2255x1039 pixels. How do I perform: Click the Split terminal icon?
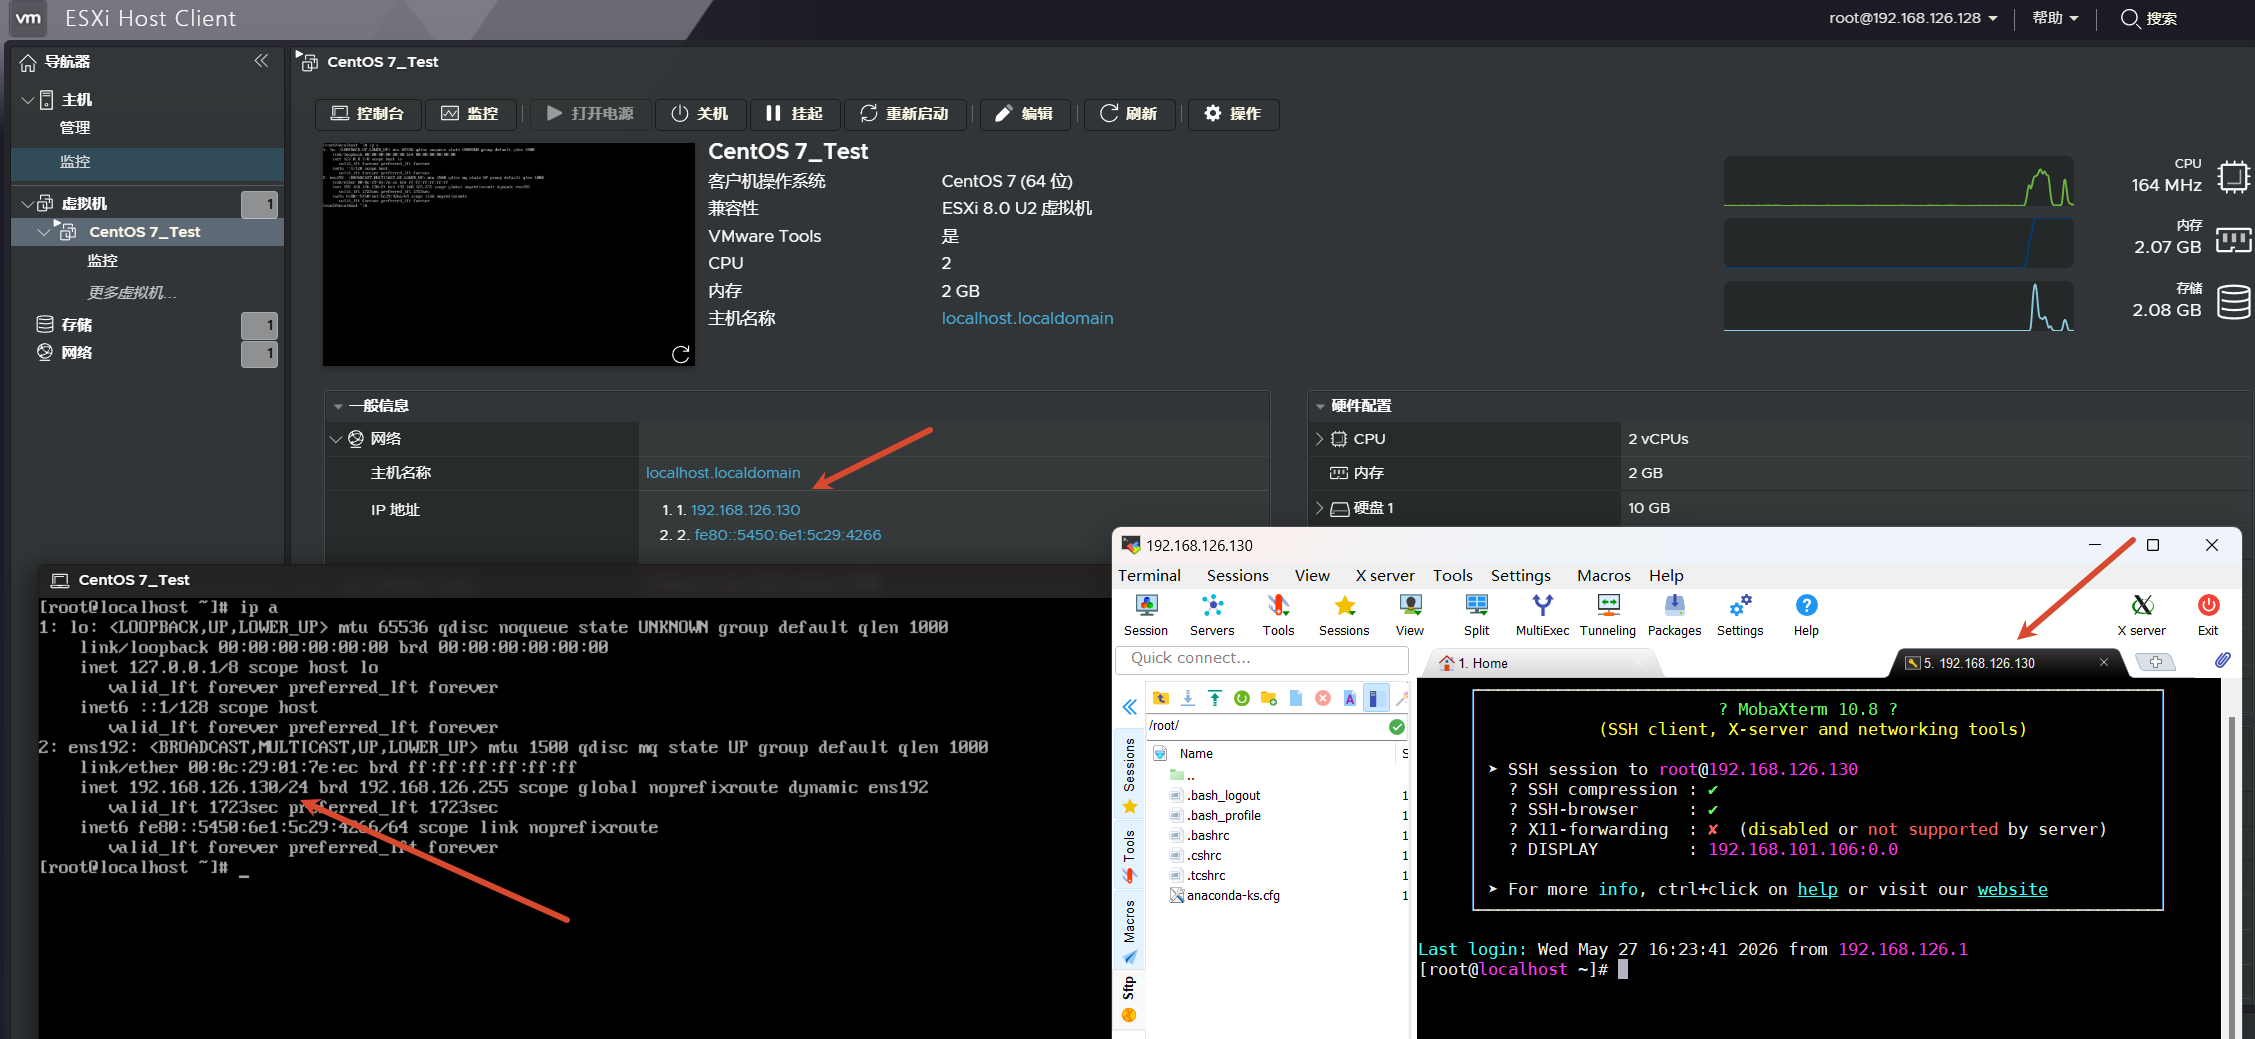click(x=1476, y=614)
